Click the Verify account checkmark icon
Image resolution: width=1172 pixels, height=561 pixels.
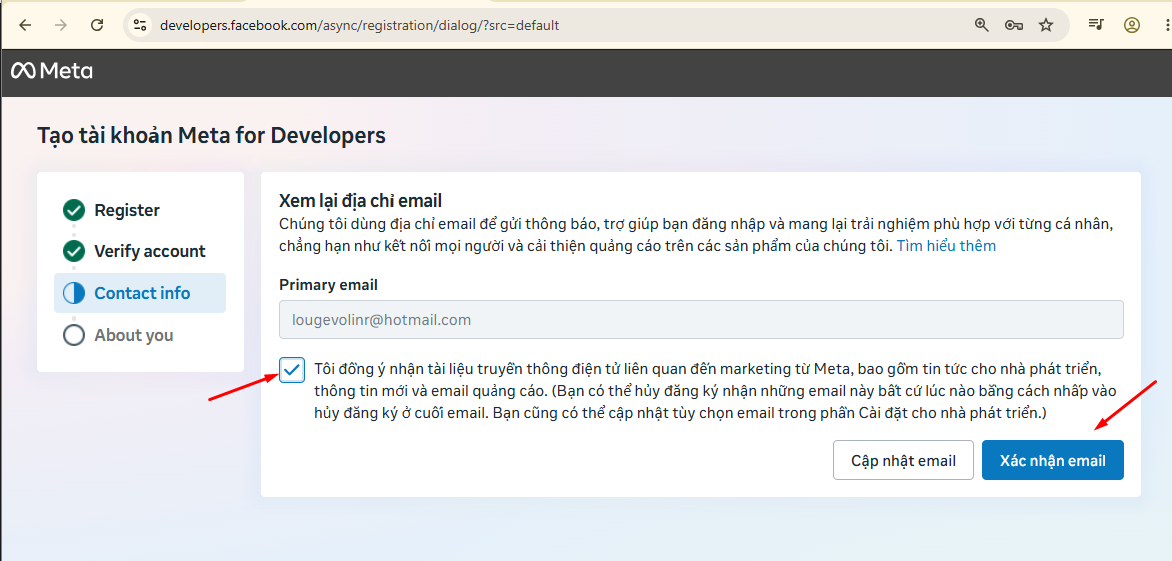(x=74, y=252)
